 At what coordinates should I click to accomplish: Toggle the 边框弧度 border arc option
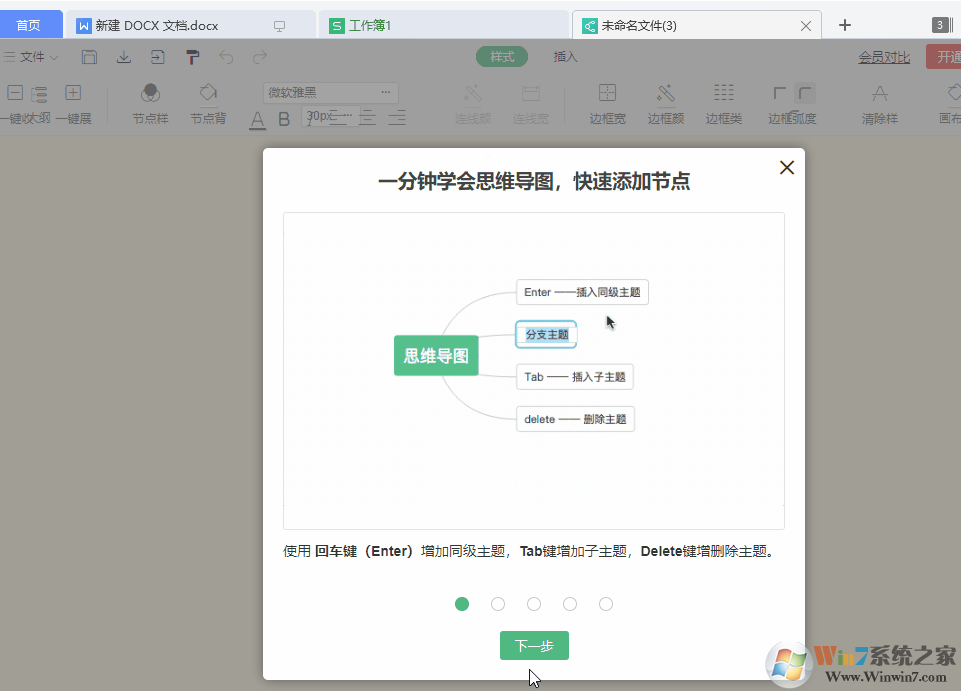(794, 104)
